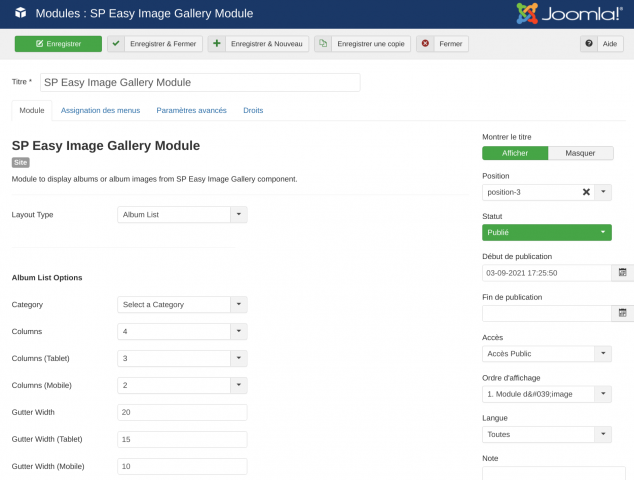This screenshot has height=480, width=634.
Task: Open Ordre d'affichage dropdown
Action: [547, 394]
